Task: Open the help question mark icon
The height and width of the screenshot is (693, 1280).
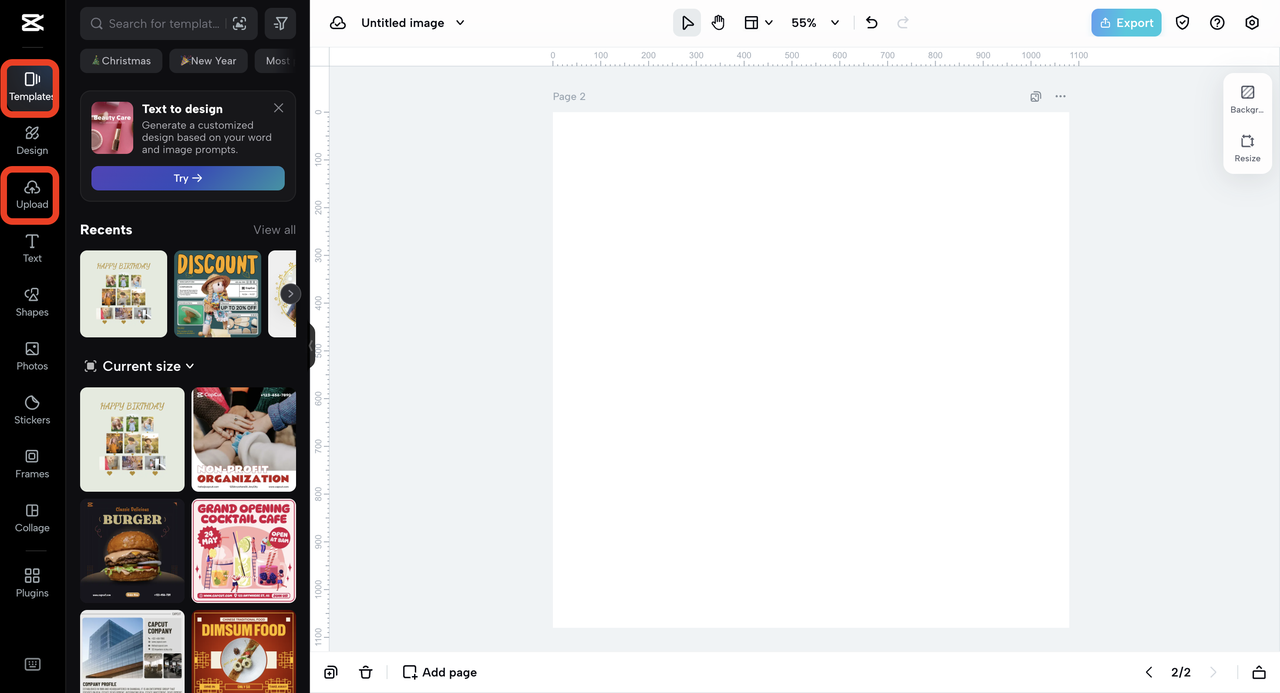Action: pos(1217,23)
